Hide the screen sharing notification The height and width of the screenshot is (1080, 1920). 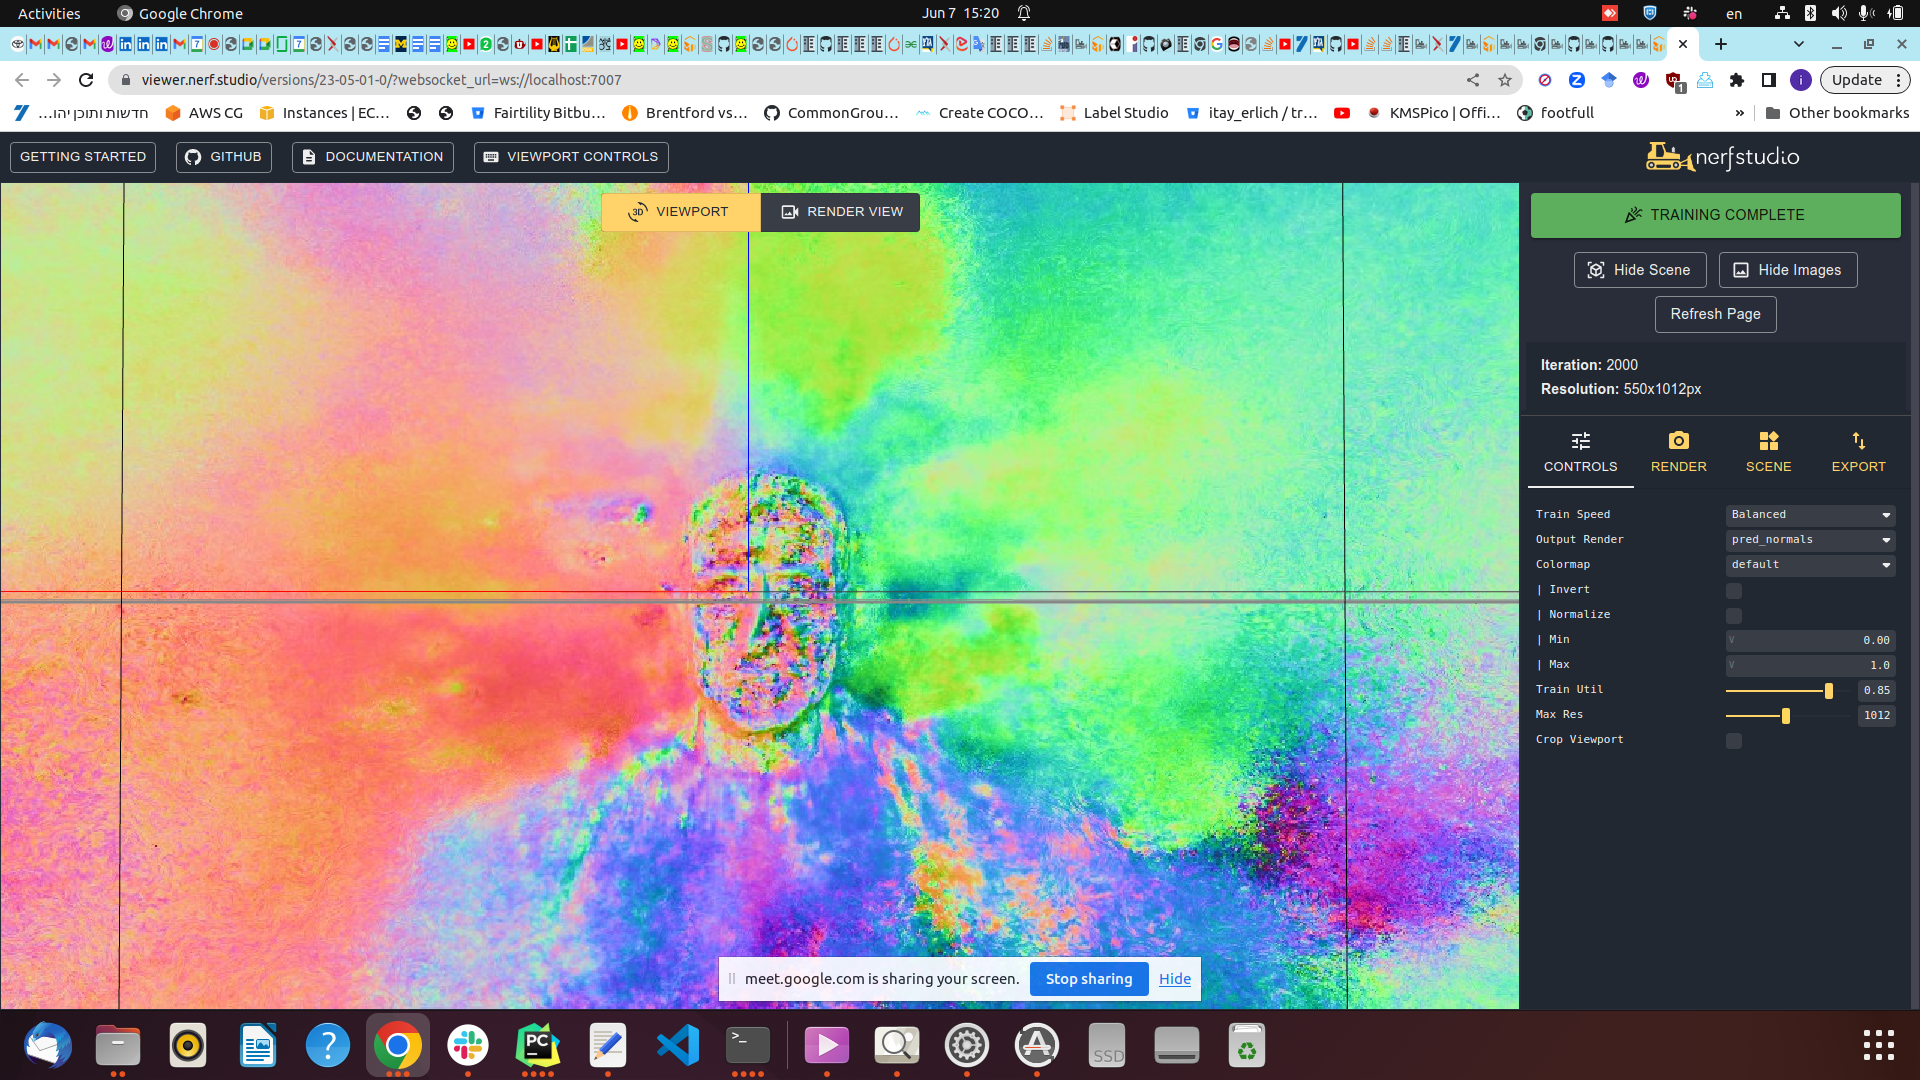pos(1175,979)
